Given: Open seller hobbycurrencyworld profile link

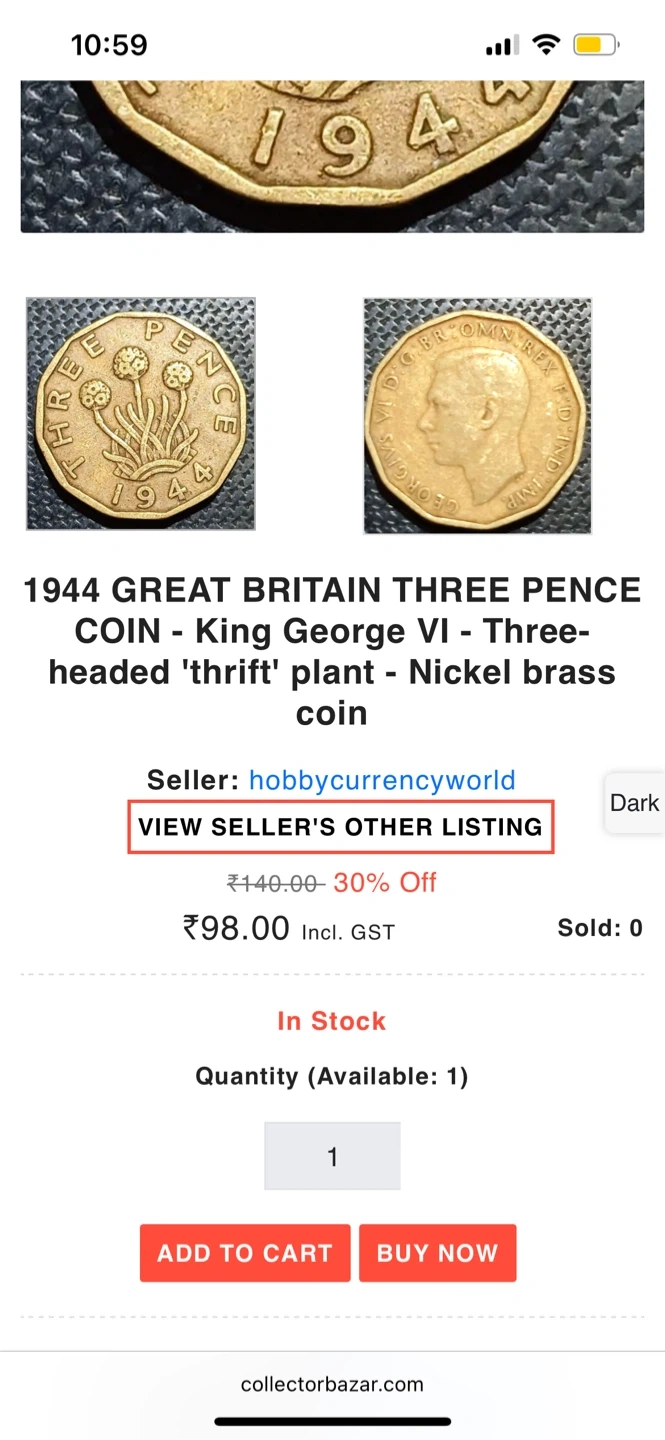Looking at the screenshot, I should coord(382,780).
